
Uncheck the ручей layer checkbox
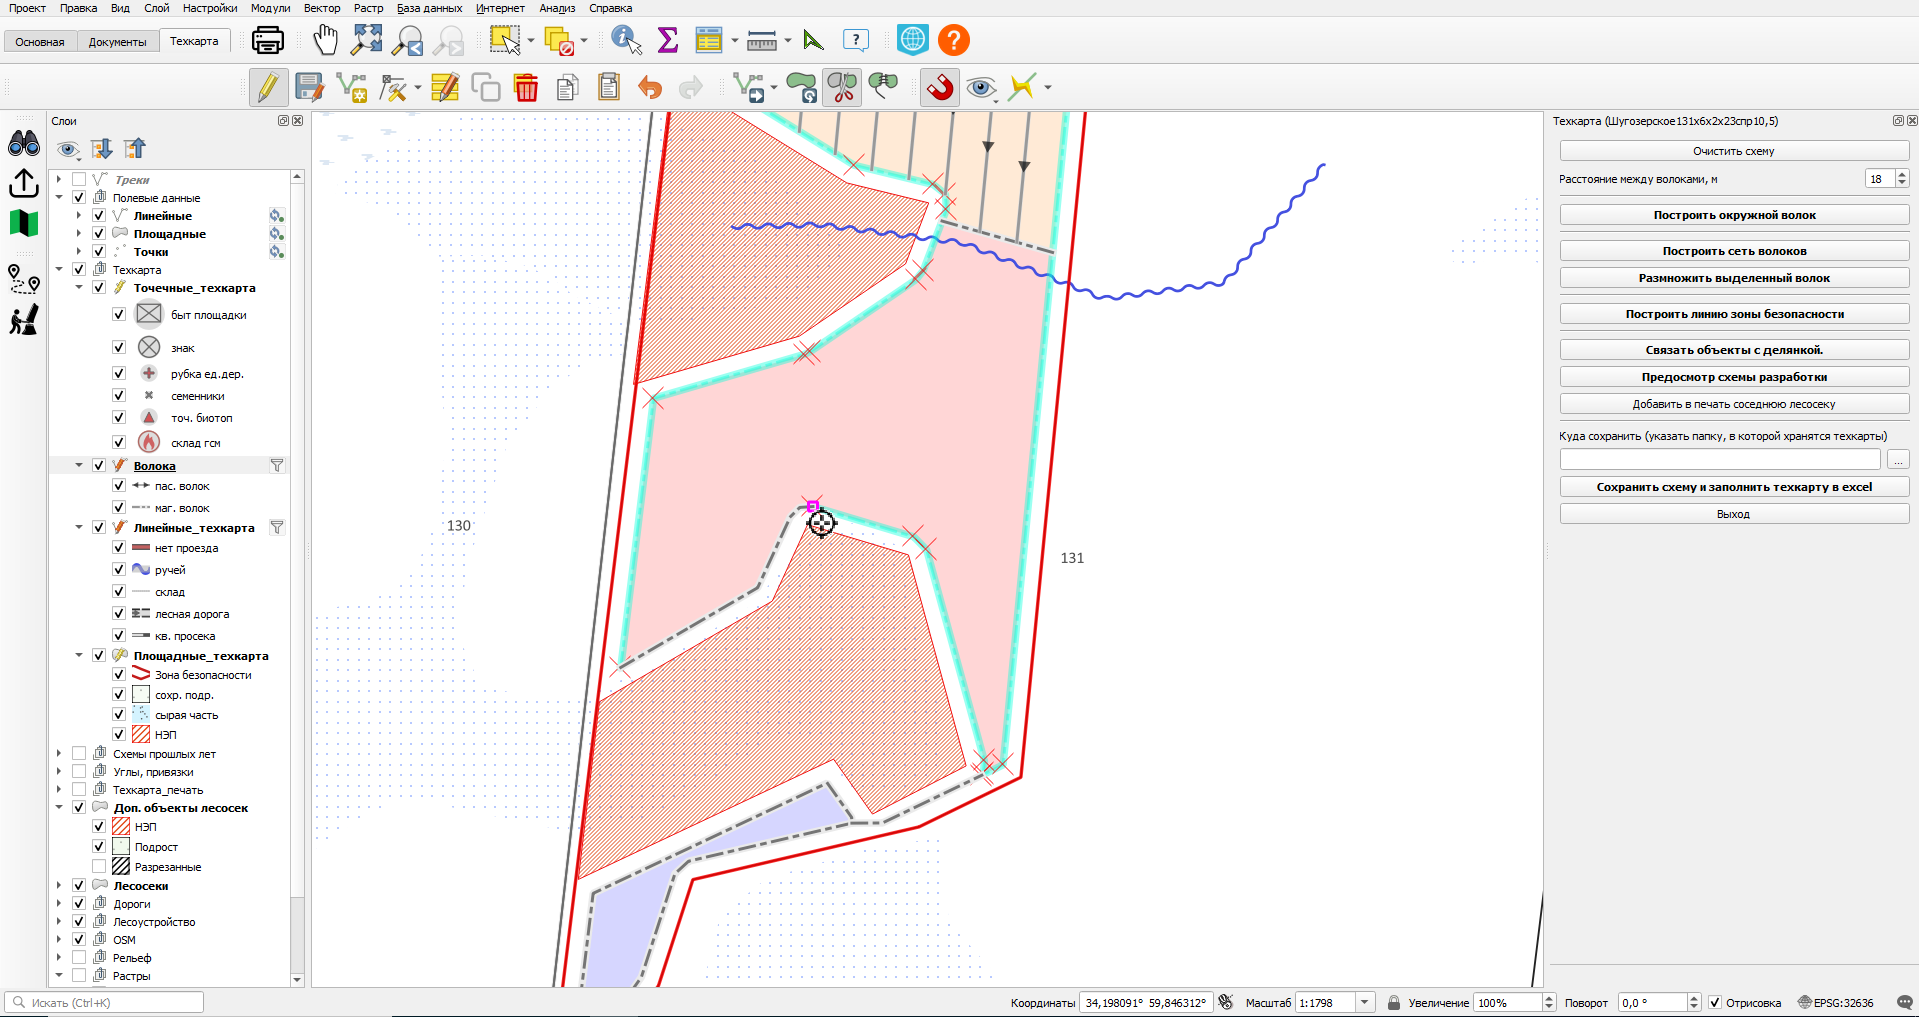pos(119,569)
